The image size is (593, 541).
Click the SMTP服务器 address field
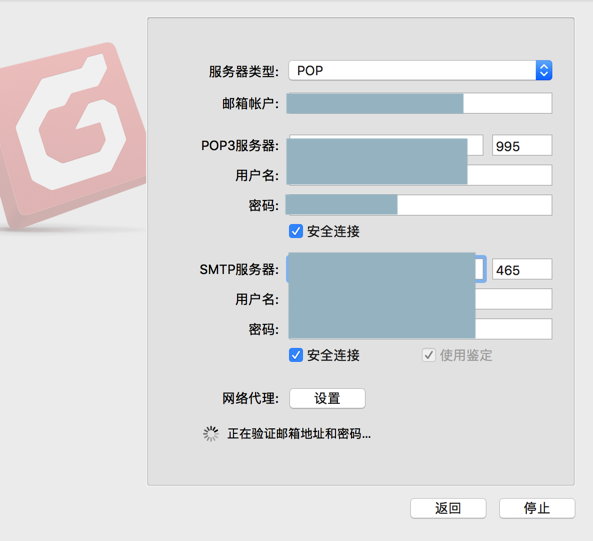click(x=386, y=269)
